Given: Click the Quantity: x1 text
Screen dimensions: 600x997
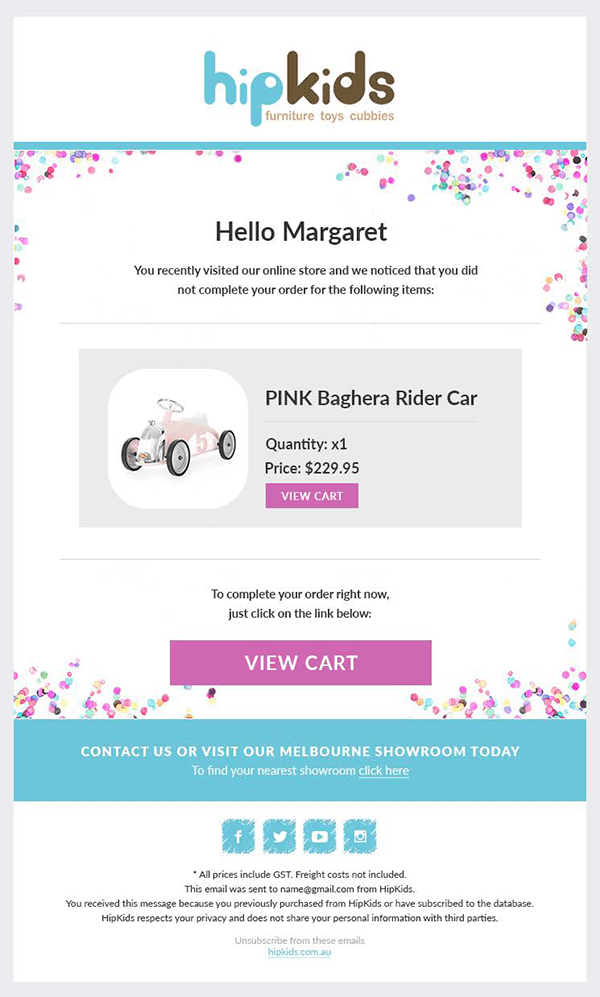Looking at the screenshot, I should [x=306, y=444].
